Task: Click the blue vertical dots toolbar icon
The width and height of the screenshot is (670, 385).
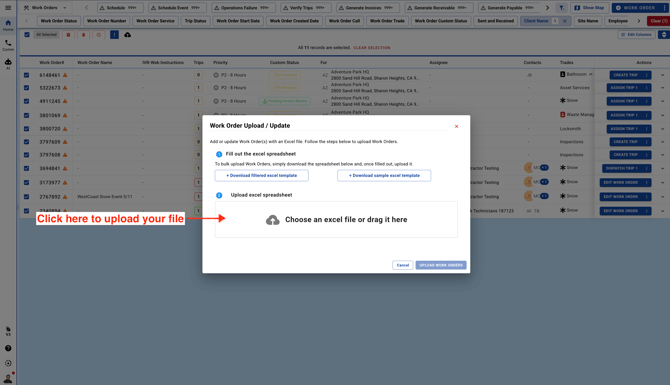Action: (x=114, y=35)
